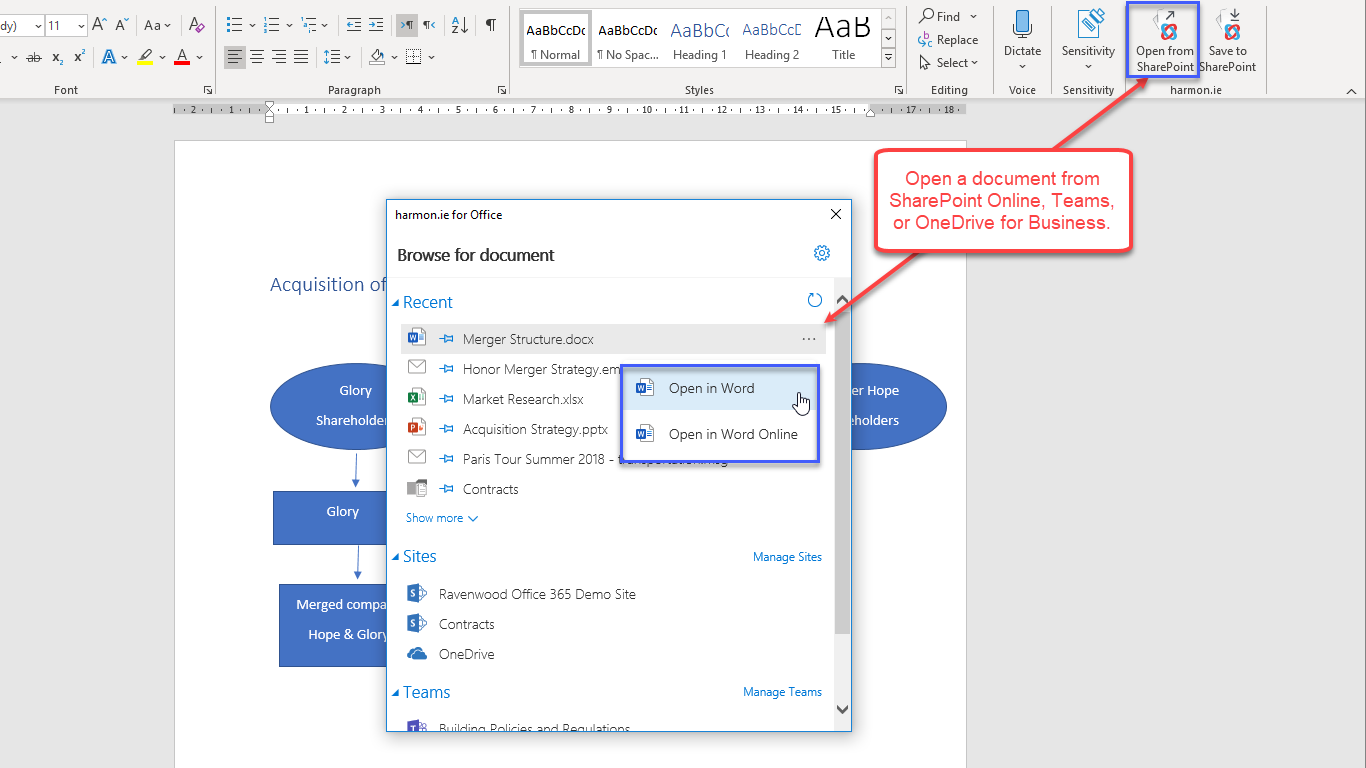Toggle Show/Hide paragraph marks

point(490,25)
